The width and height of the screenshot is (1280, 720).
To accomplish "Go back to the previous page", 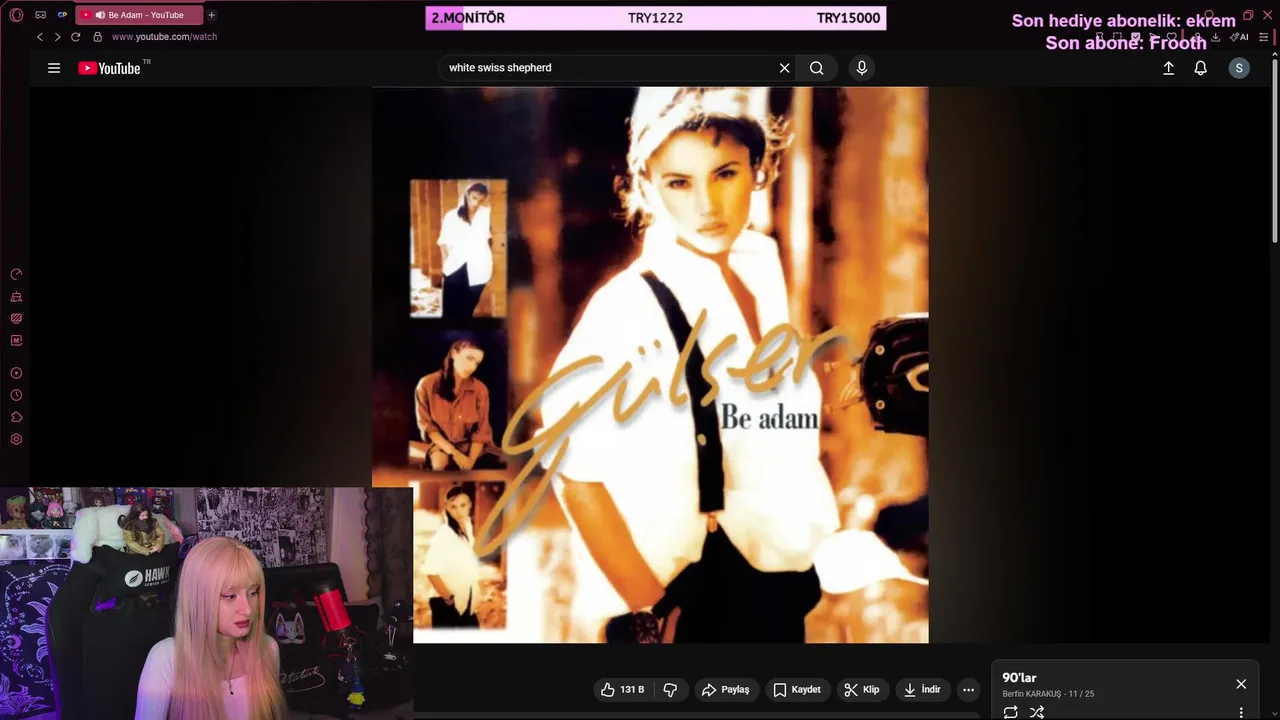I will click(x=40, y=37).
